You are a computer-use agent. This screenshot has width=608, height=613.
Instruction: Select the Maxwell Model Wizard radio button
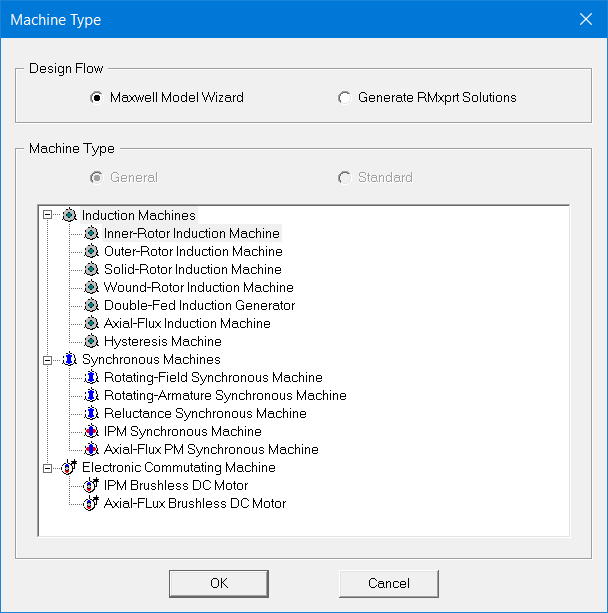pyautogui.click(x=96, y=97)
